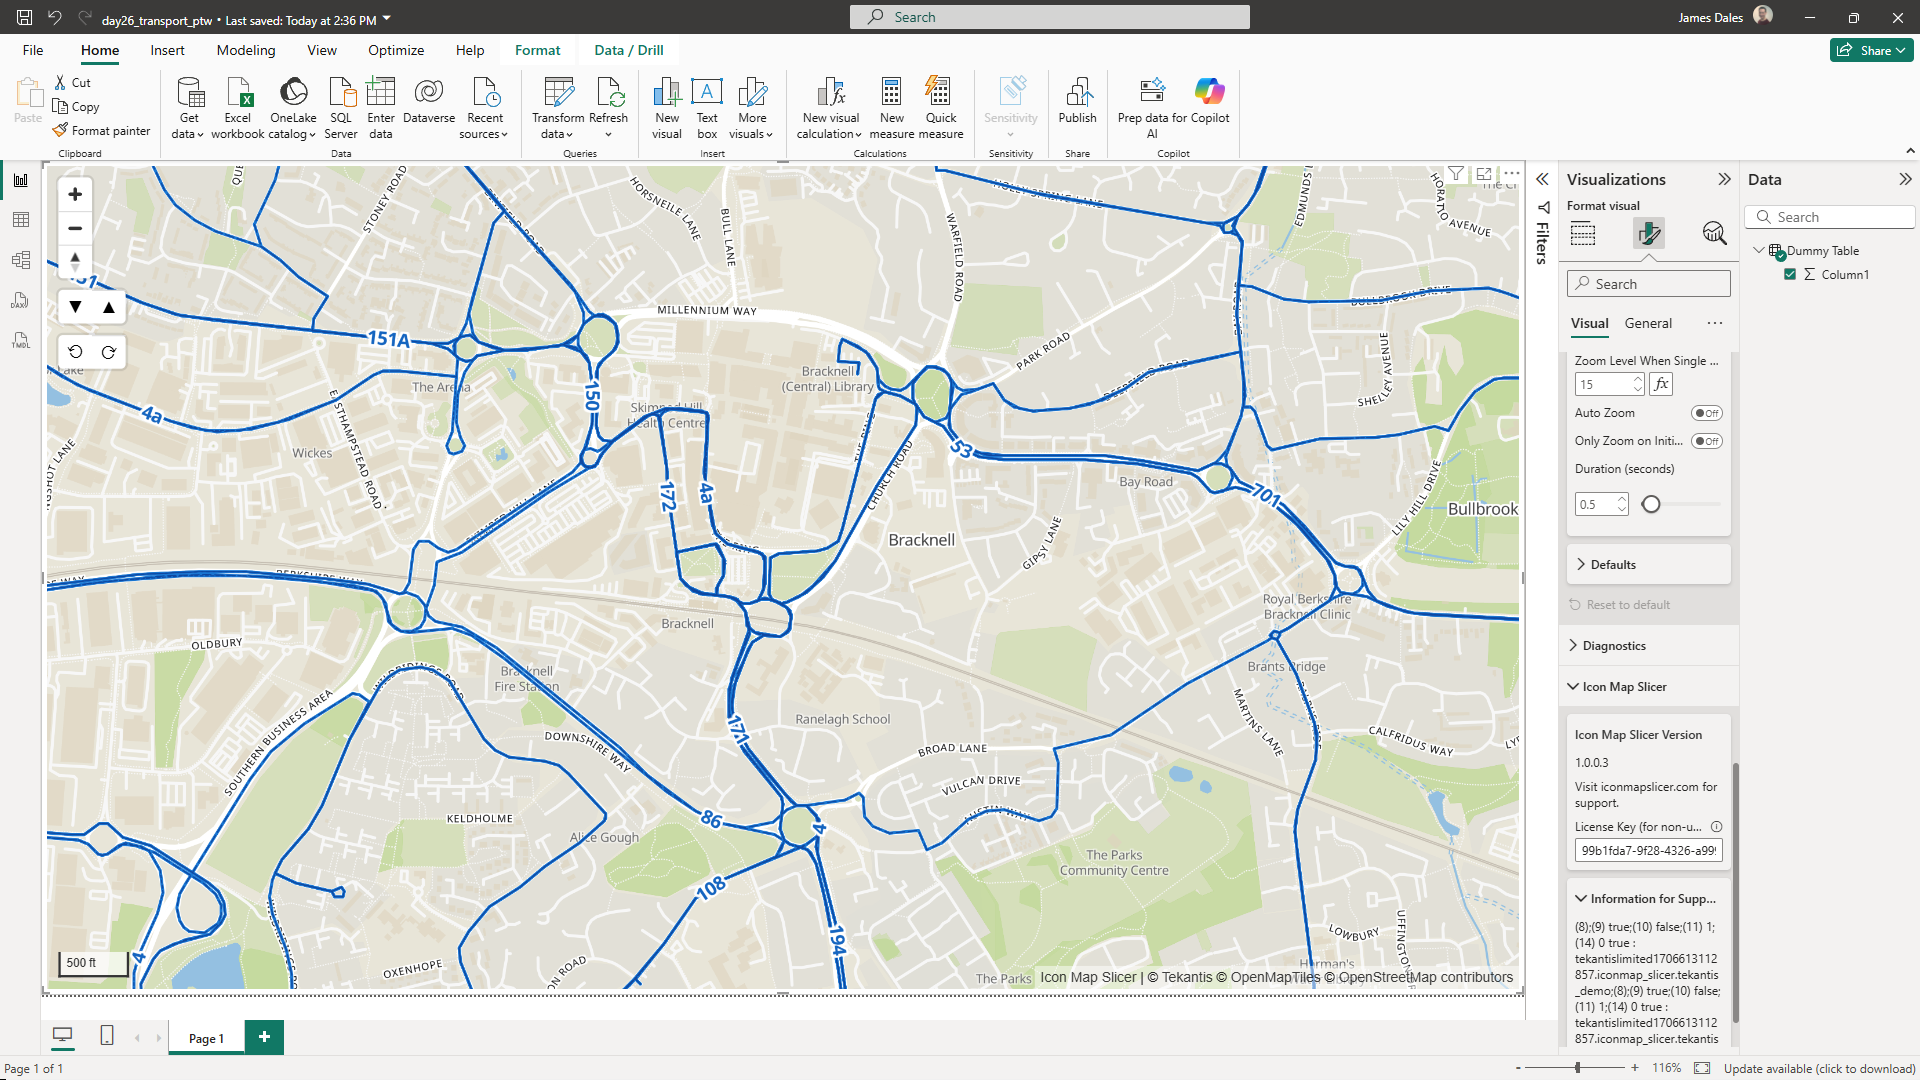Screen dimensions: 1920x1080
Task: Toggle Auto Zoom switch
Action: tap(1706, 413)
